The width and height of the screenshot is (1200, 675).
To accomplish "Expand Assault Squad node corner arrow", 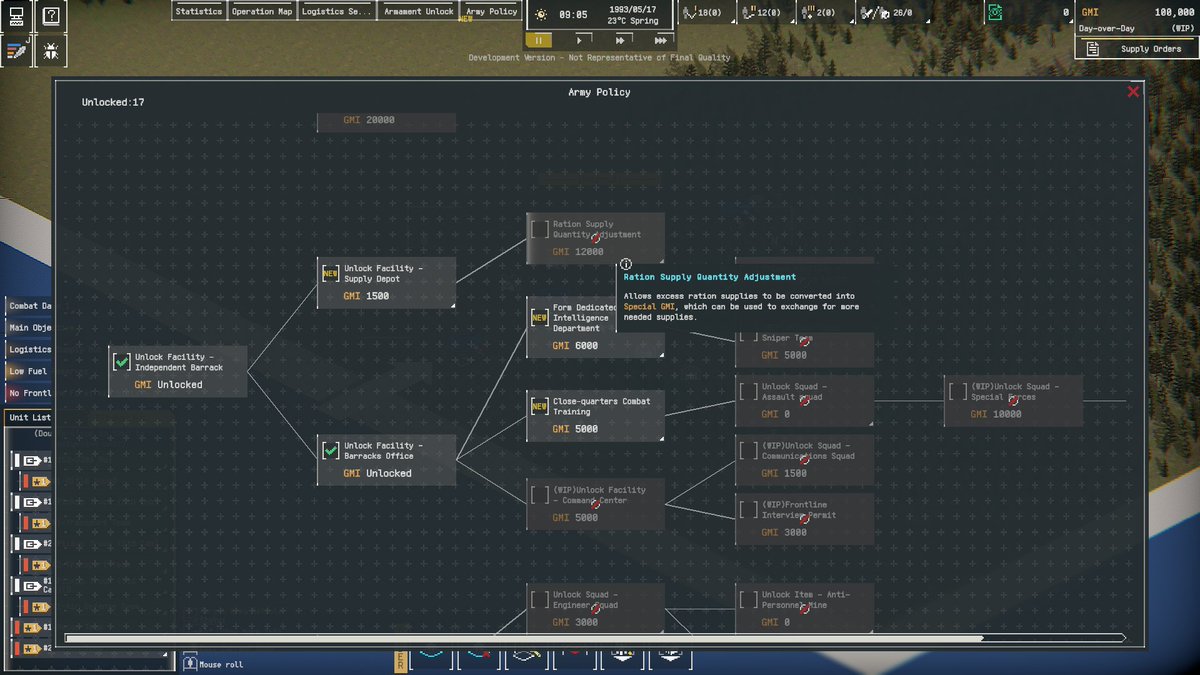I will (870, 423).
